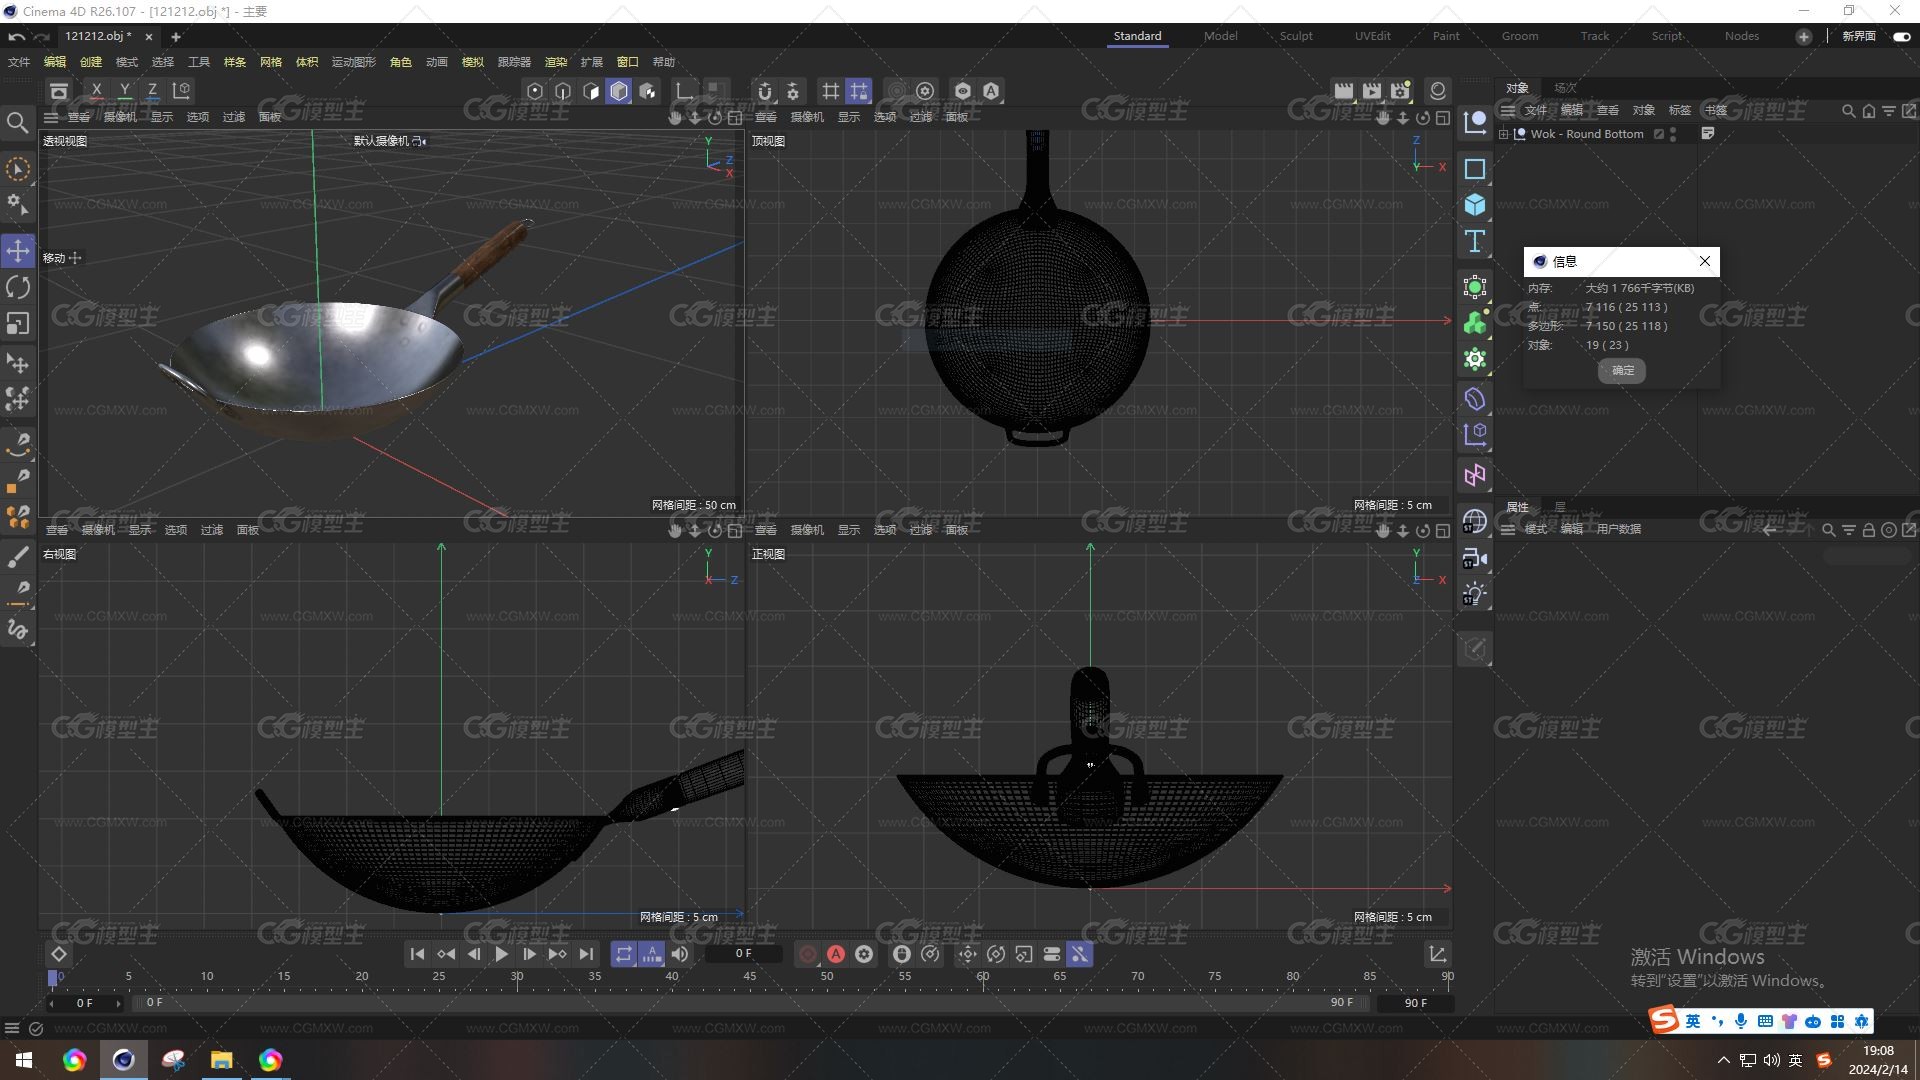Toggle Z axis lock
Viewport: 1920px width, 1080px height.
click(x=152, y=91)
